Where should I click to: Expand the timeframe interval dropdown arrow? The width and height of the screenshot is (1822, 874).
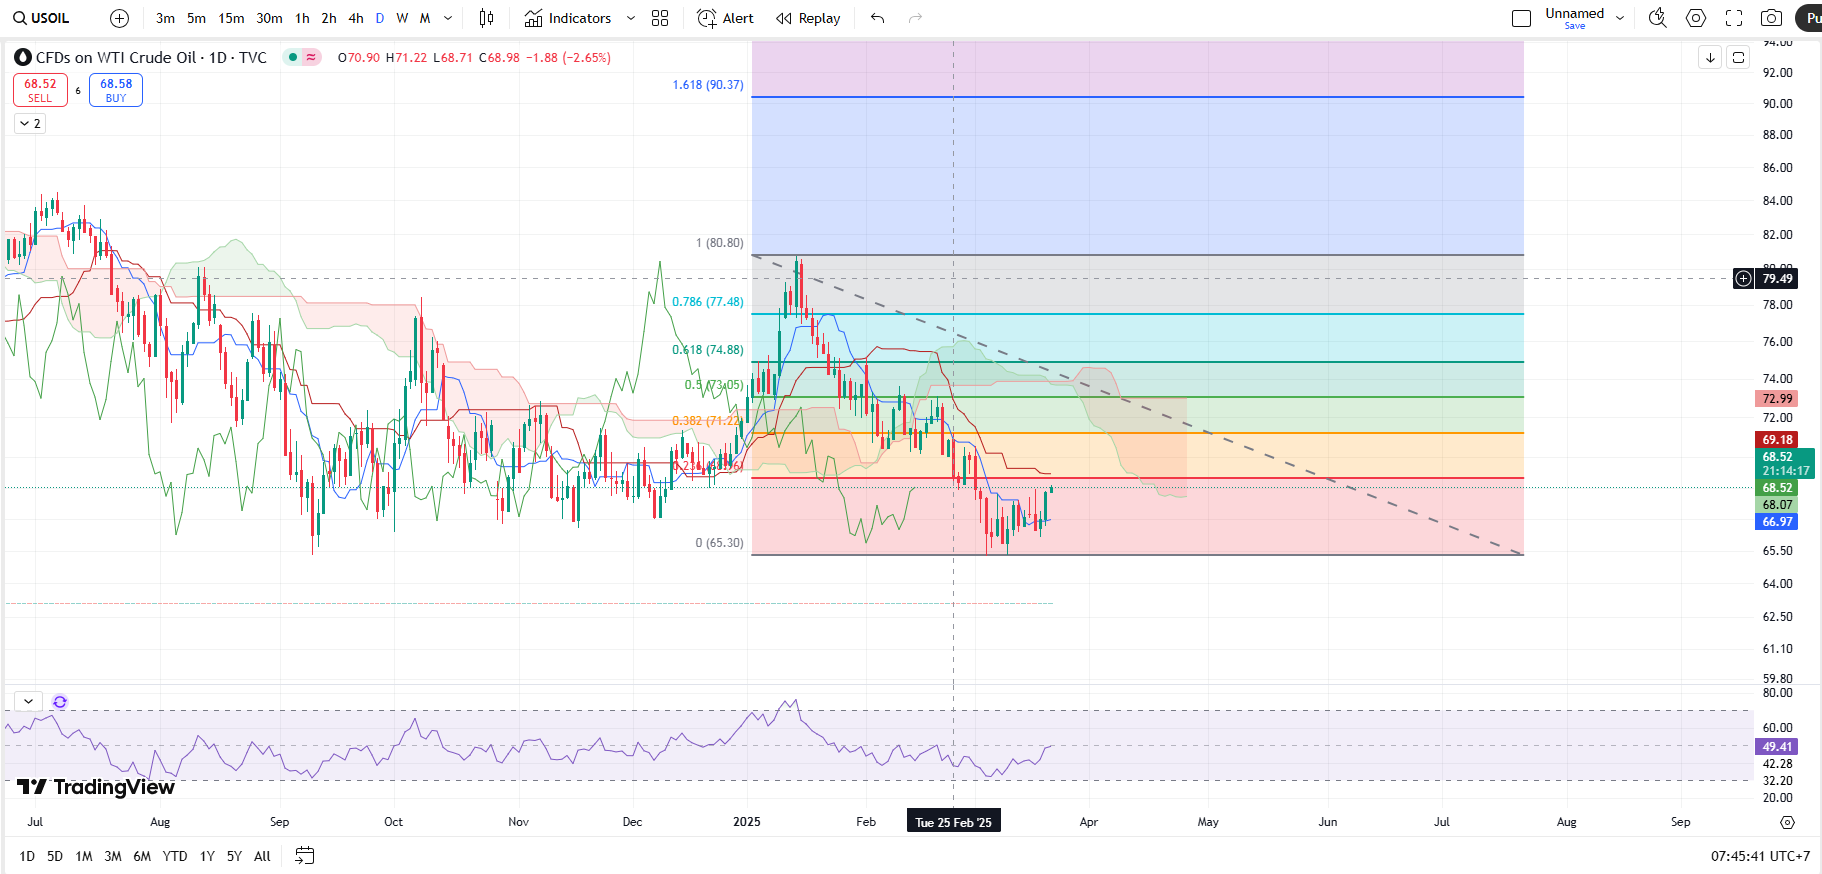[x=448, y=18]
